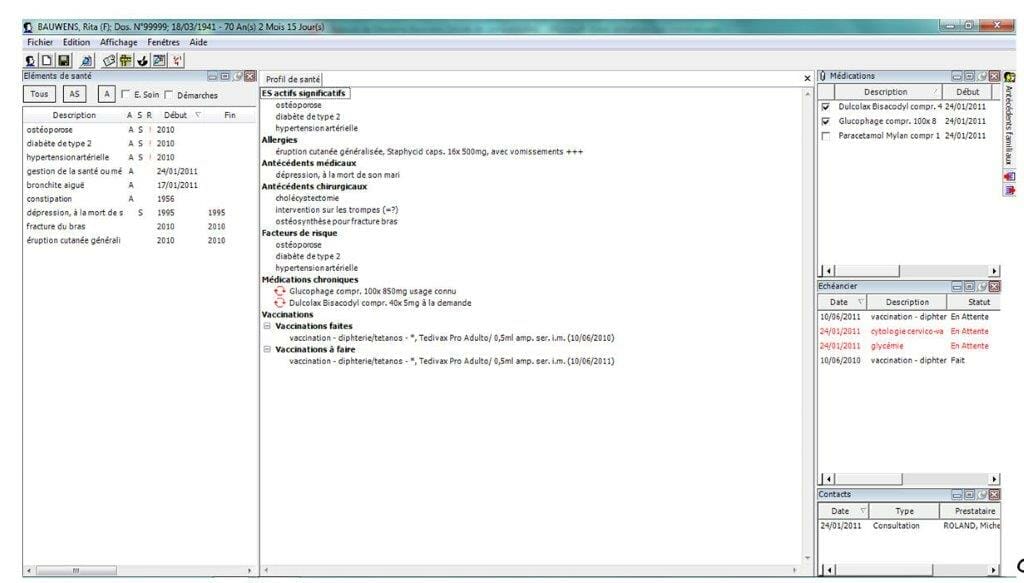The width and height of the screenshot is (1024, 583).
Task: Open the Affichage menu
Action: 118,42
